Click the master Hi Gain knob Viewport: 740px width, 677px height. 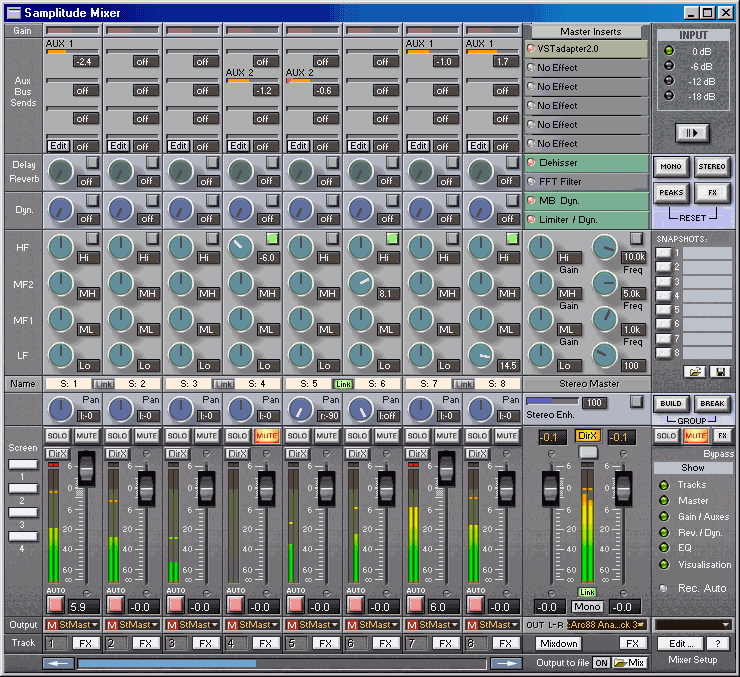[540, 247]
